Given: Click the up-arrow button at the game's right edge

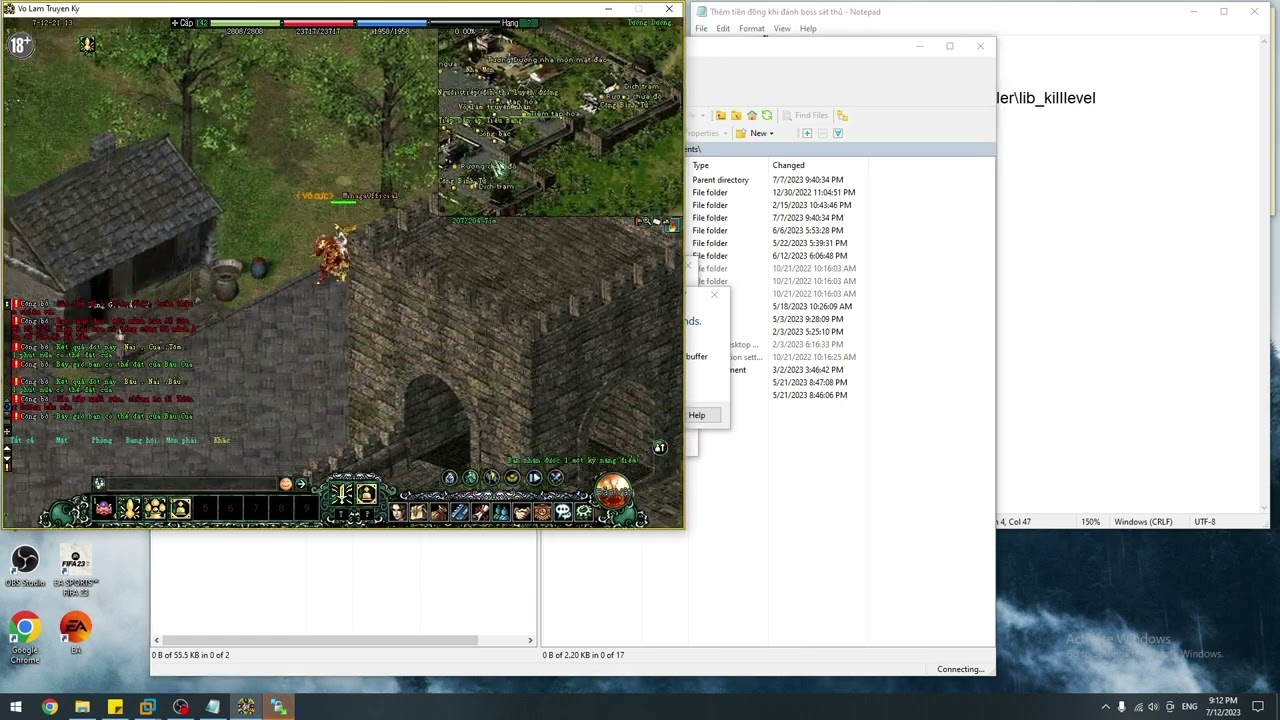Looking at the screenshot, I should point(660,448).
